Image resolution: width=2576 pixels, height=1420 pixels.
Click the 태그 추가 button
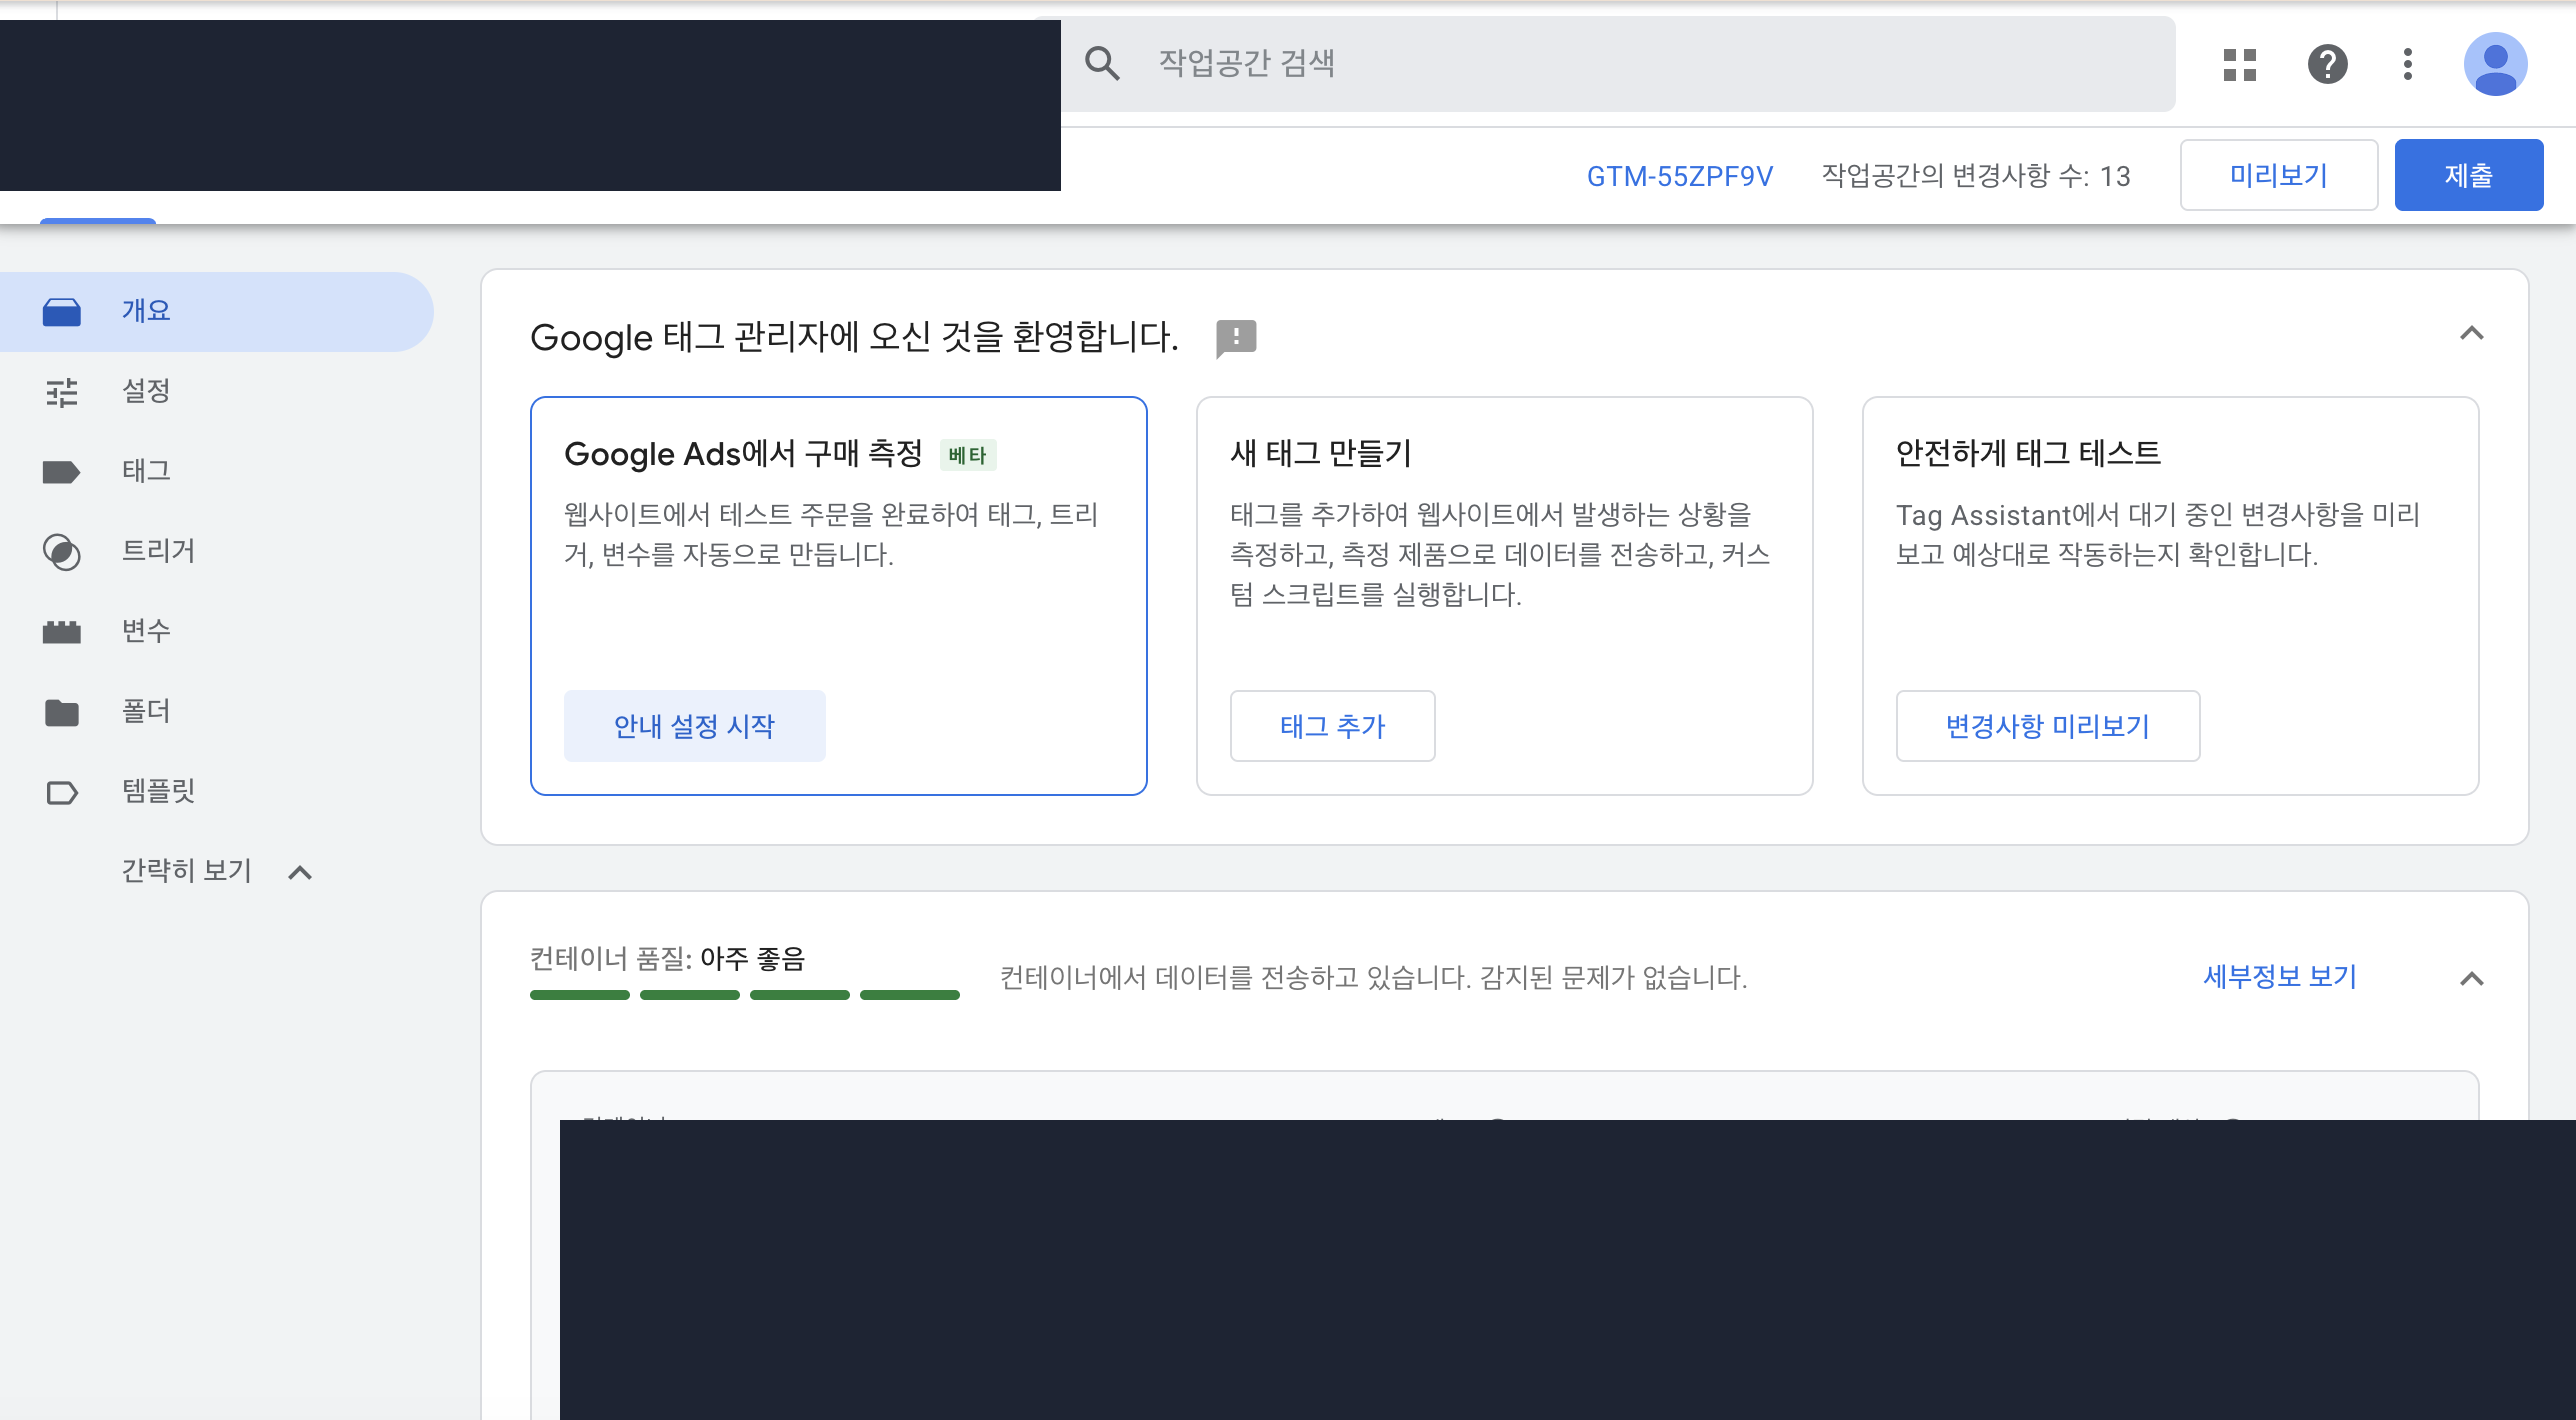[x=1332, y=726]
